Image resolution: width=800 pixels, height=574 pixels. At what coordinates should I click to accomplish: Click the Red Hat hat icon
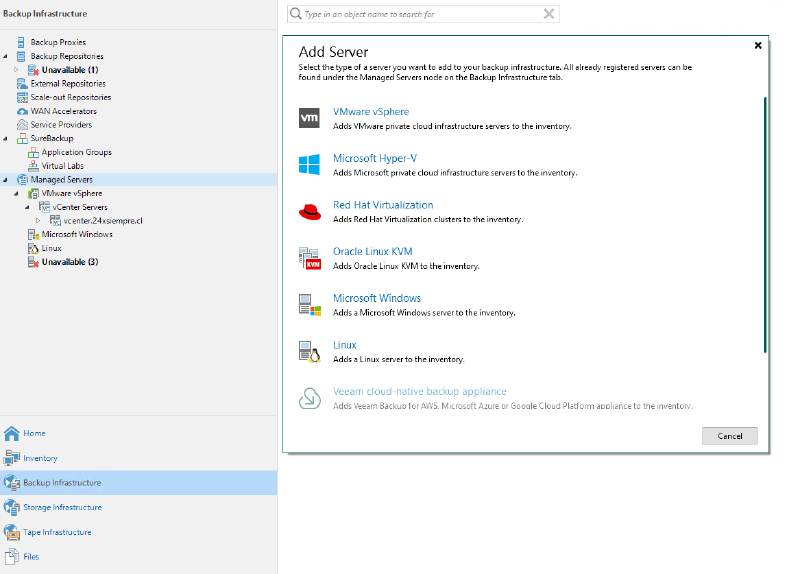point(310,211)
